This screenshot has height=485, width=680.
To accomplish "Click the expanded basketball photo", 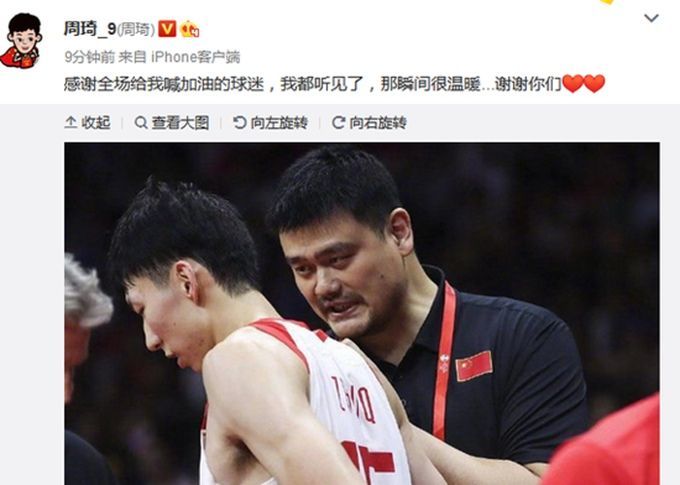I will pos(362,314).
